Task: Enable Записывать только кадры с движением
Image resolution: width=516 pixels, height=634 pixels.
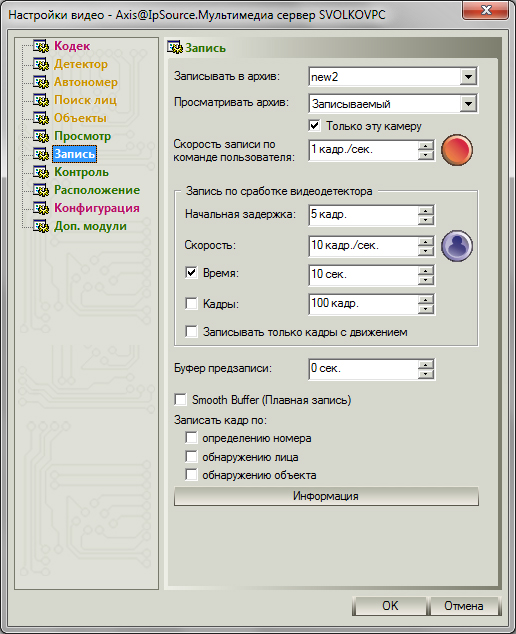Action: (191, 332)
